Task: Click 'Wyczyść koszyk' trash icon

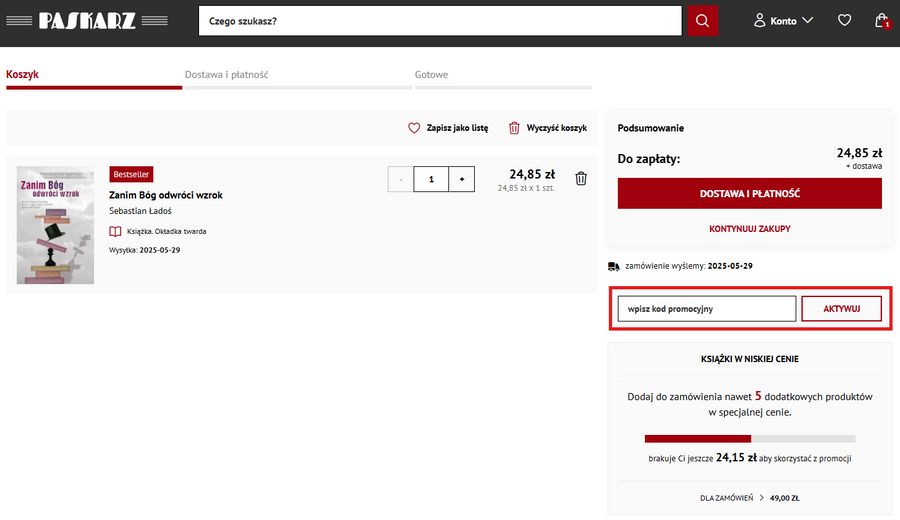Action: click(x=514, y=128)
